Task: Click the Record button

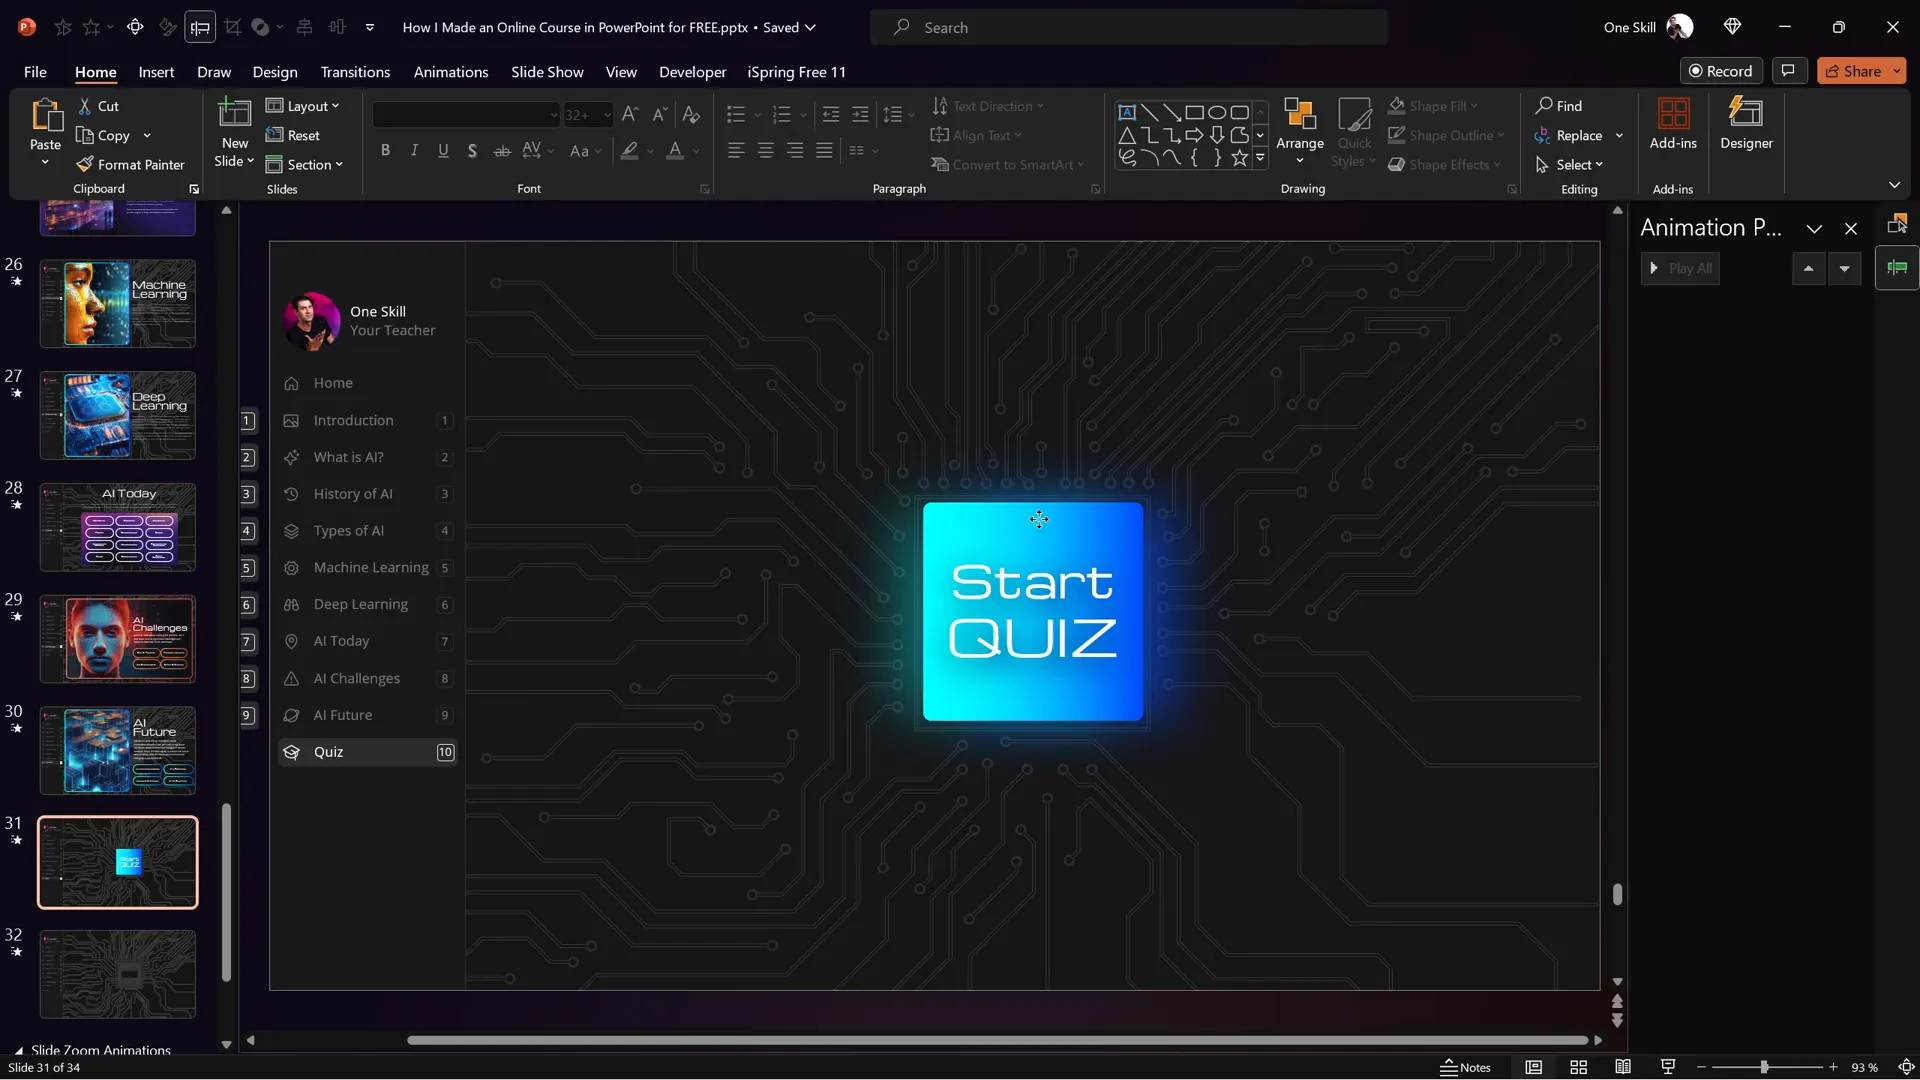Action: tap(1721, 71)
